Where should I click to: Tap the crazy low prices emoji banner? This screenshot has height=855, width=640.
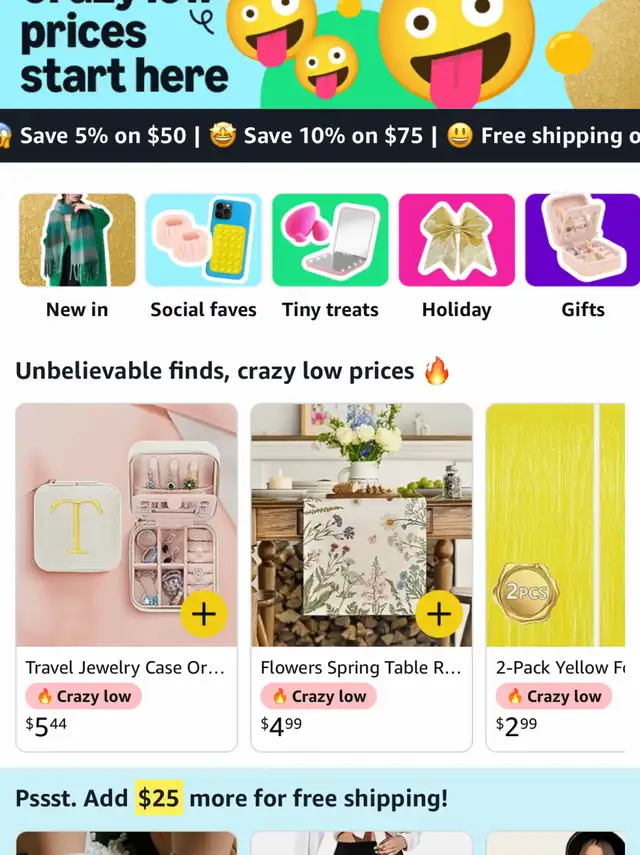320,54
